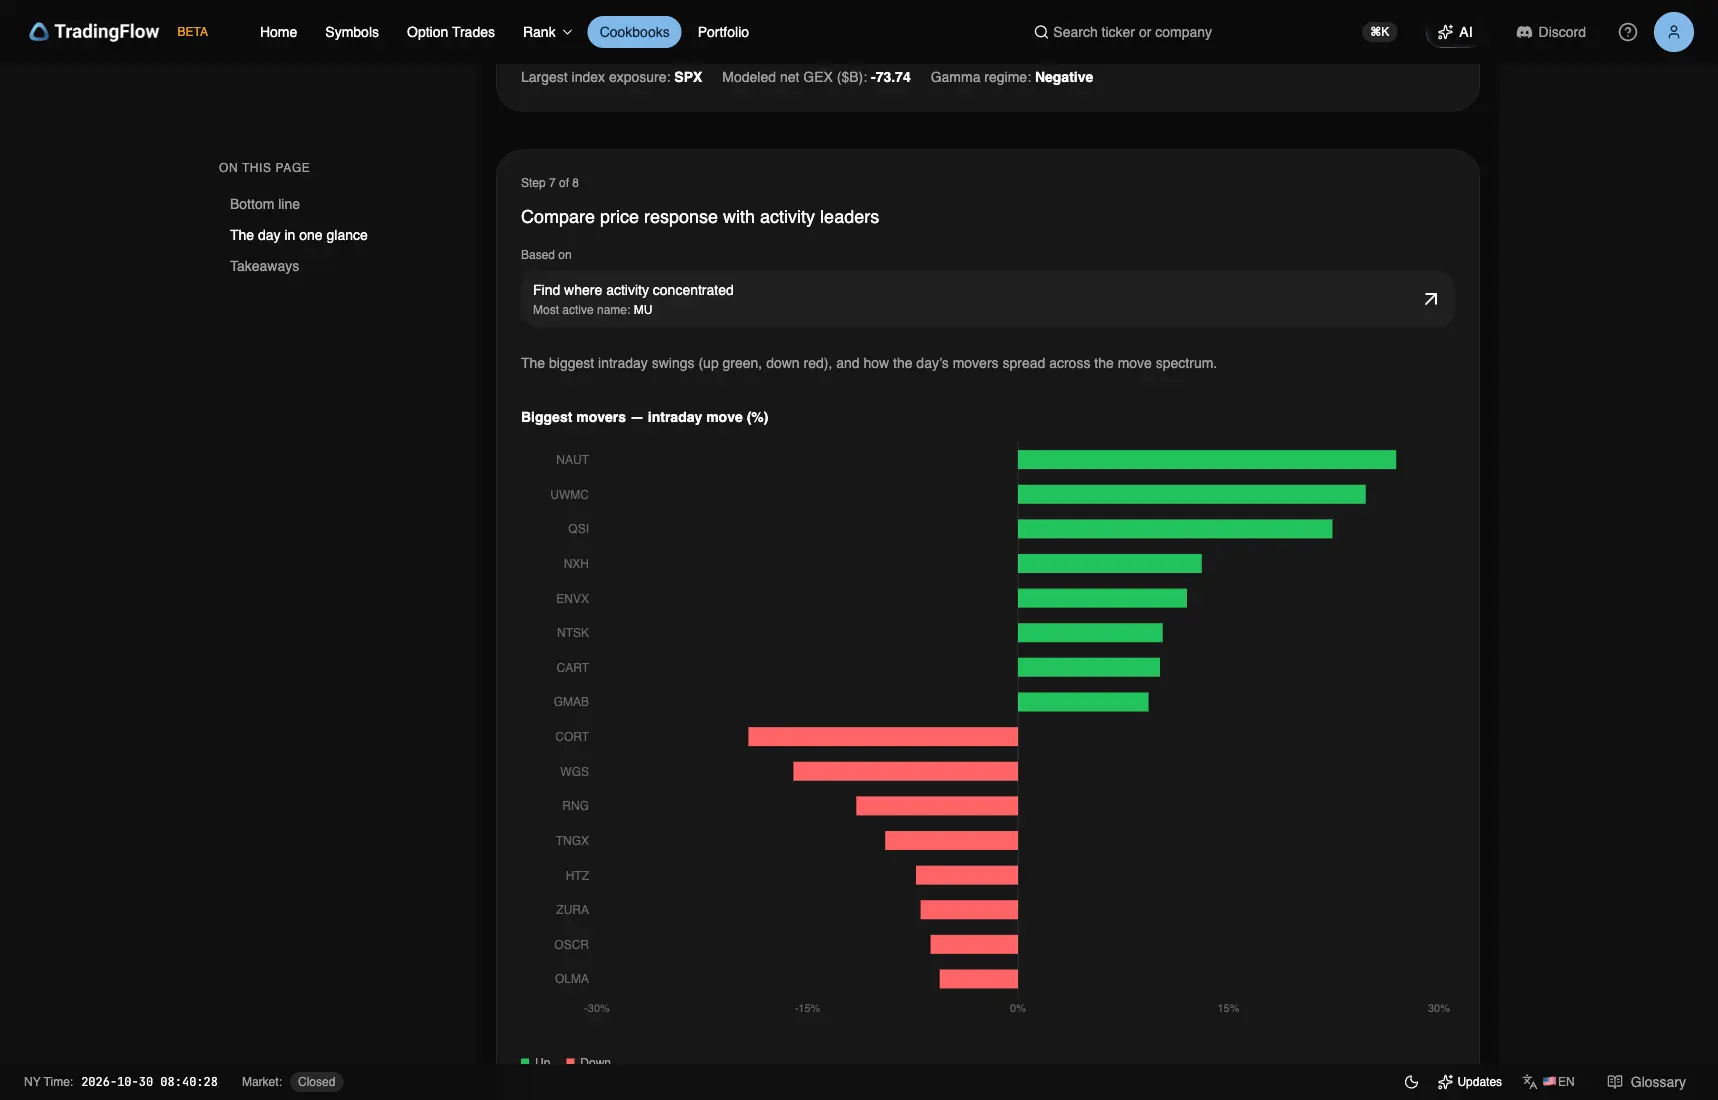Jump to The day in one glance
1718x1100 pixels.
click(299, 235)
